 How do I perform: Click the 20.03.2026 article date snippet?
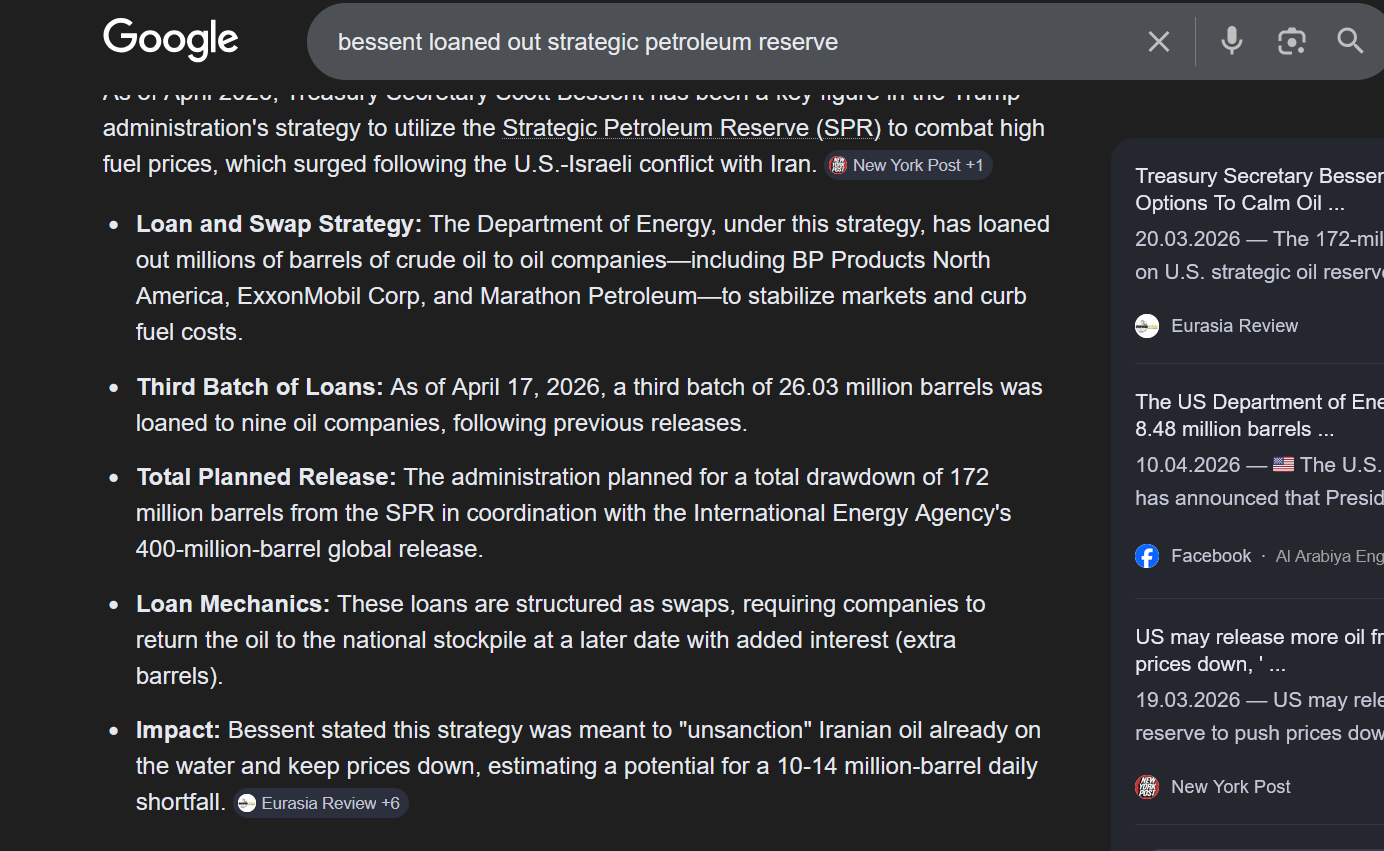(x=1260, y=255)
